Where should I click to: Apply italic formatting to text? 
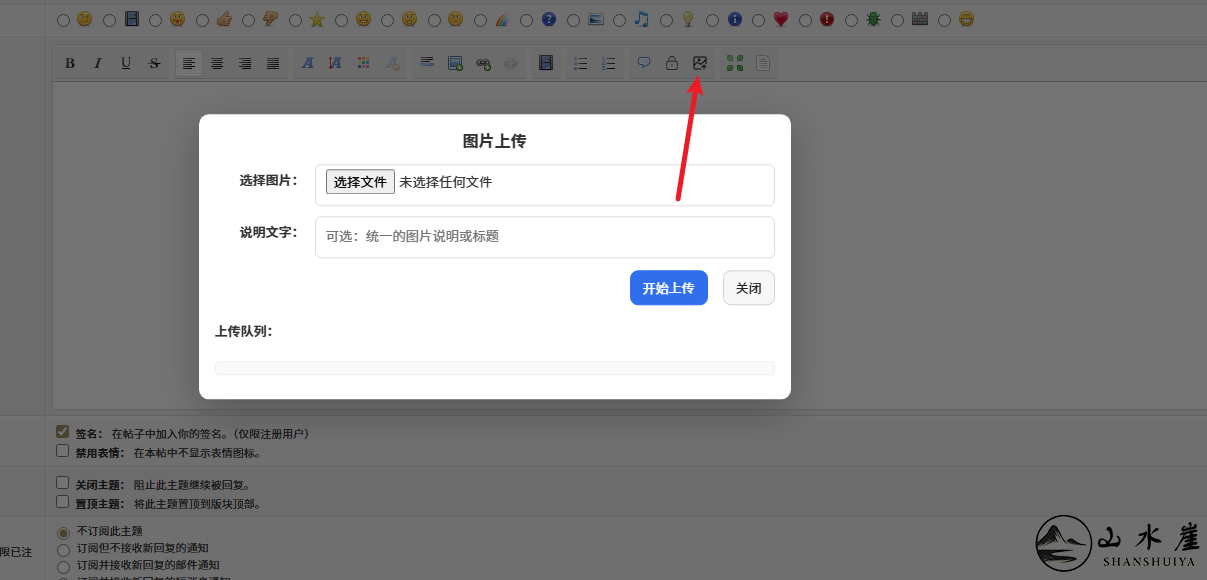tap(97, 62)
